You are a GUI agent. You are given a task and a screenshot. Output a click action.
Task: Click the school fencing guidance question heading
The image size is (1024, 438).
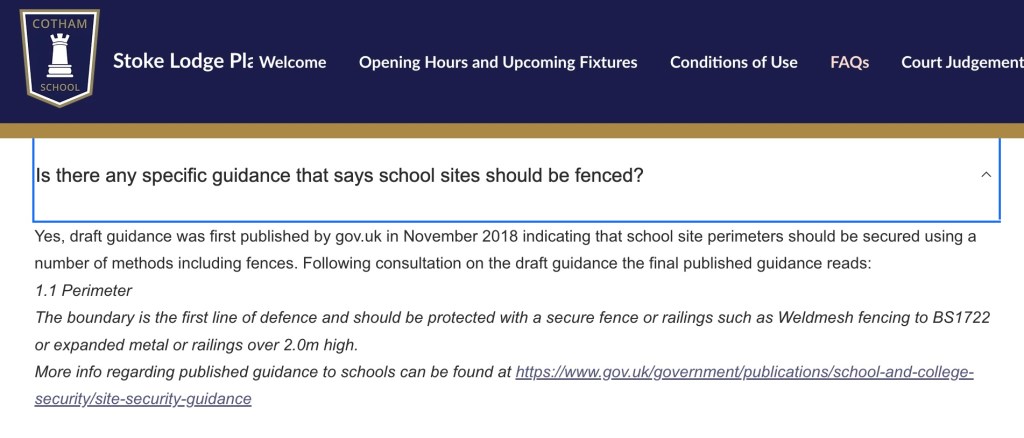point(339,175)
